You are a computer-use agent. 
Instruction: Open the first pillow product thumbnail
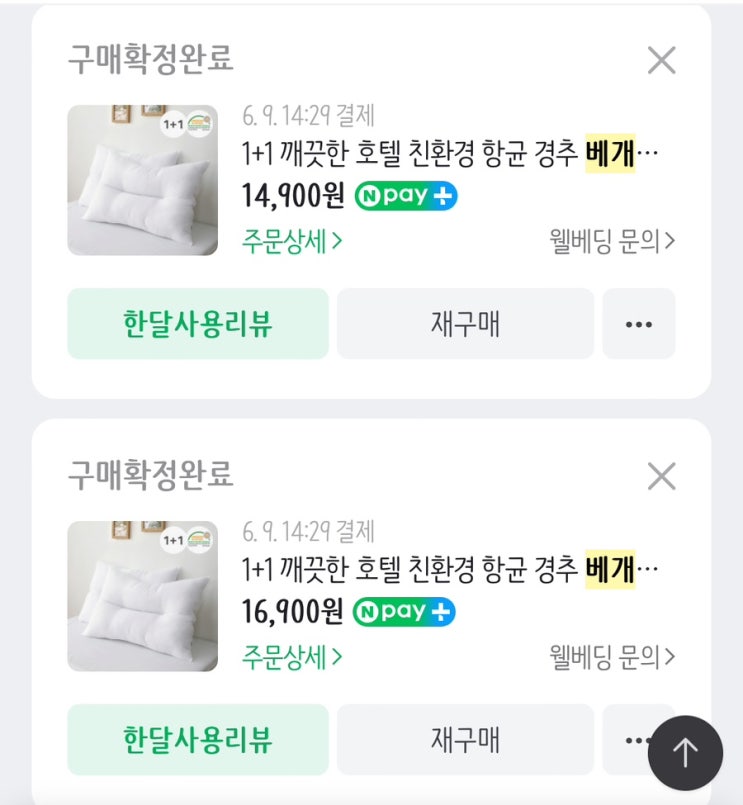[x=142, y=180]
